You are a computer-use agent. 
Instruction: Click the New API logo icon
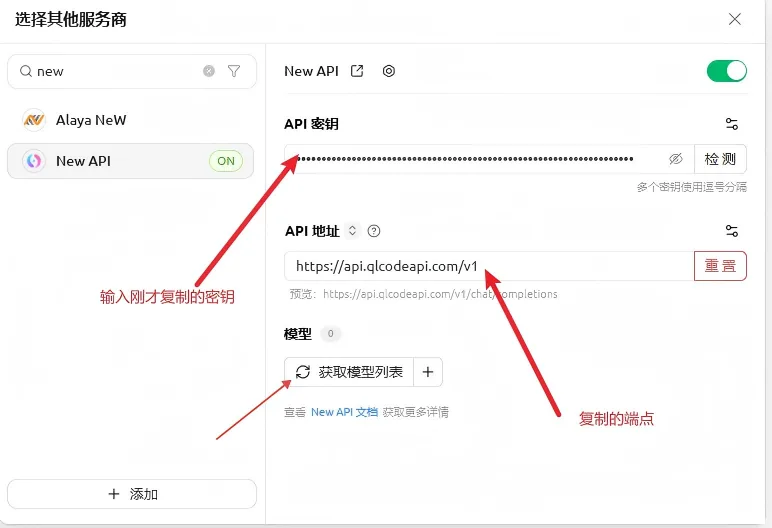(34, 161)
